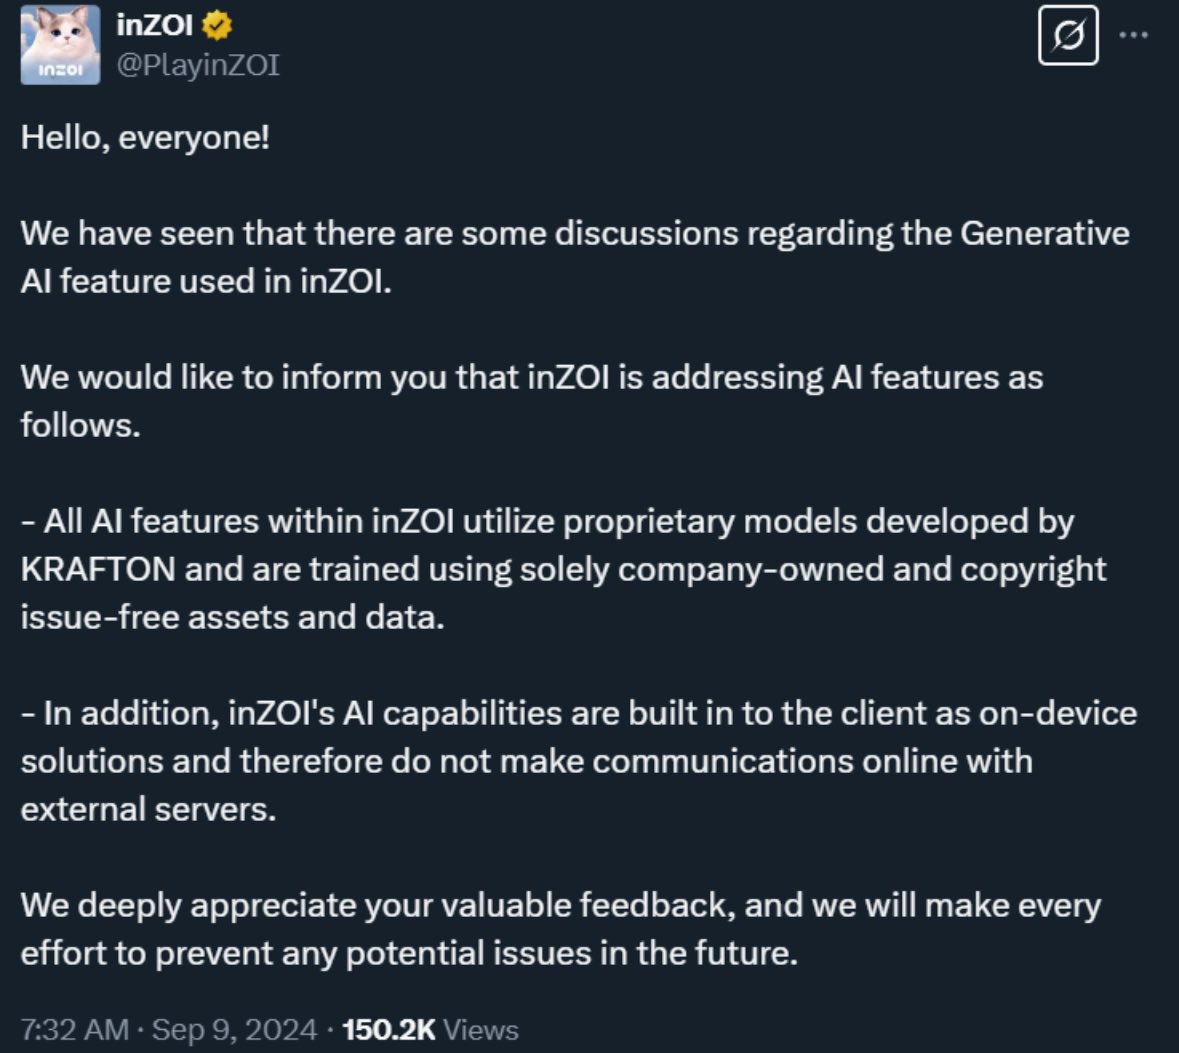Click the "Hello, everyone!" greeting line
1179x1053 pixels.
(145, 138)
